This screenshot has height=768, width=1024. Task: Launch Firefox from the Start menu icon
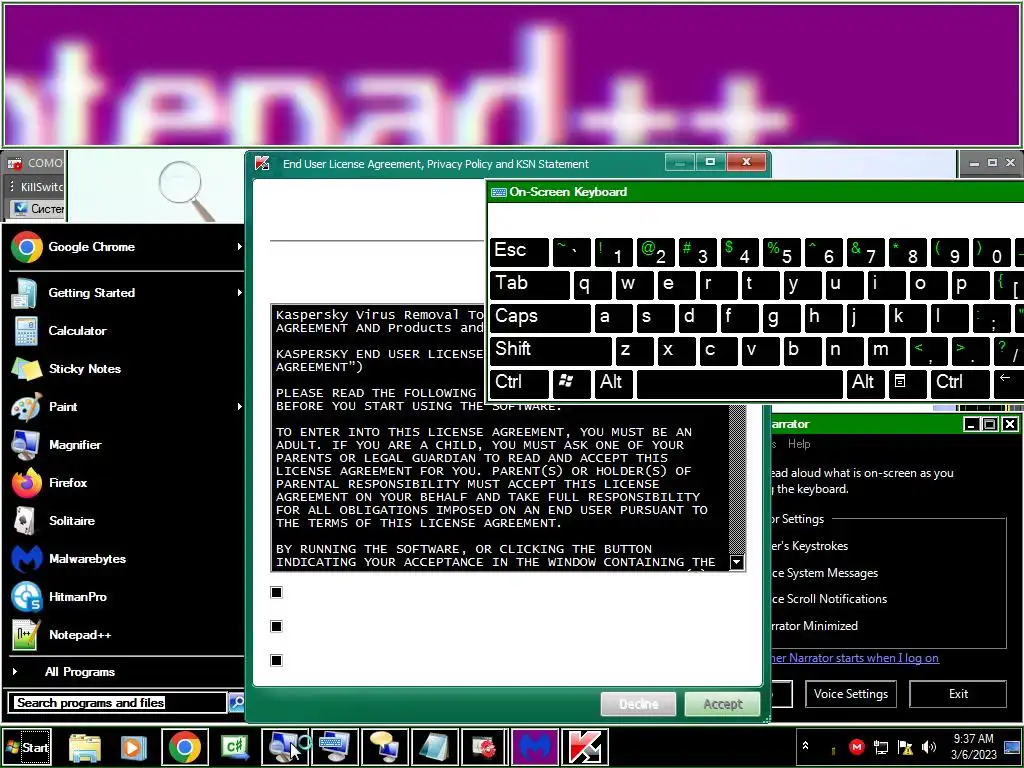tap(26, 483)
